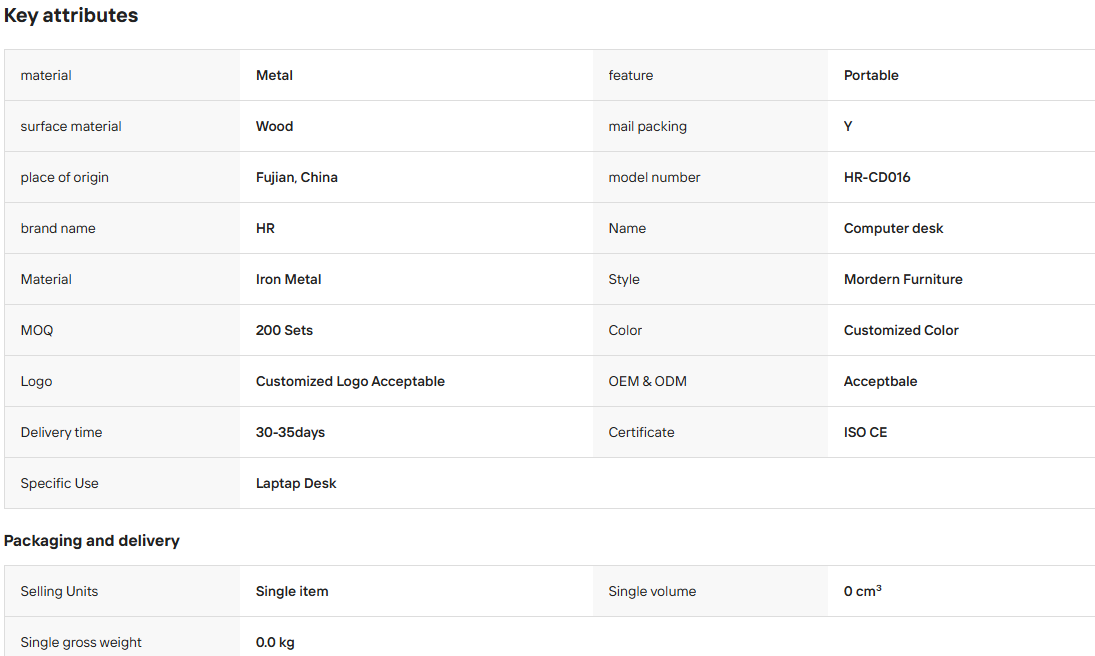Click the Fujian, China origin value
Viewport: 1095px width, 656px height.
[297, 177]
